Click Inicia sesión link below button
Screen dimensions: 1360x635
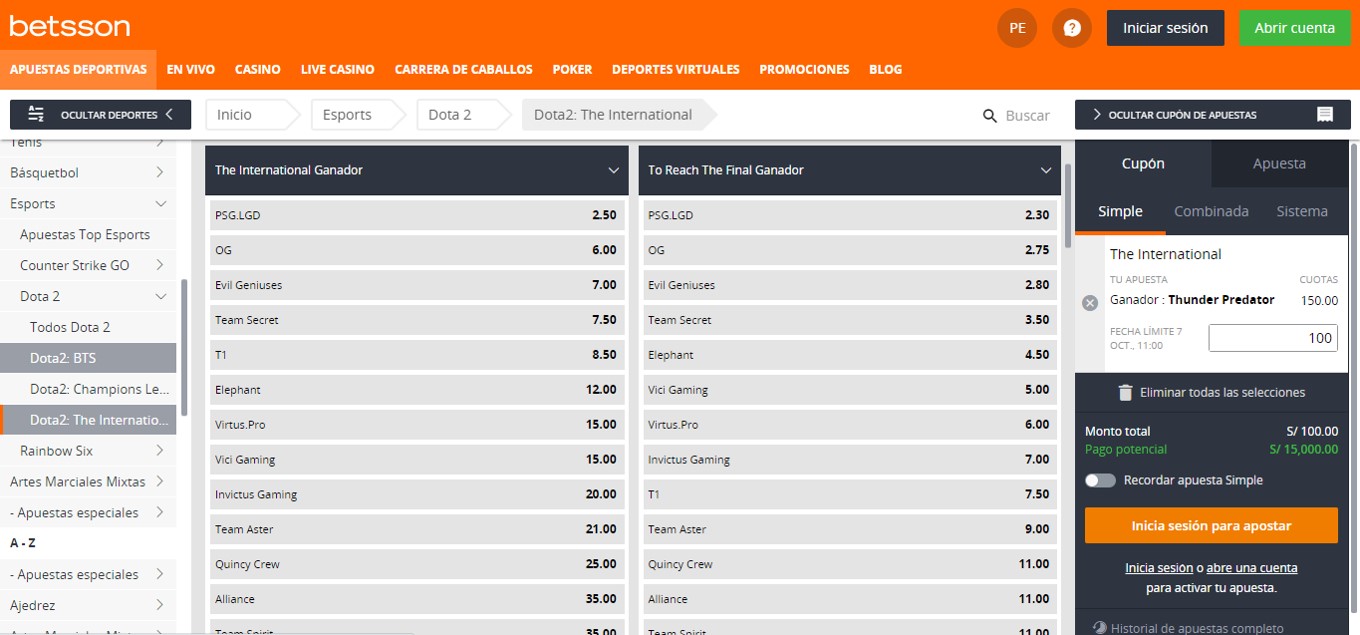pos(1159,568)
